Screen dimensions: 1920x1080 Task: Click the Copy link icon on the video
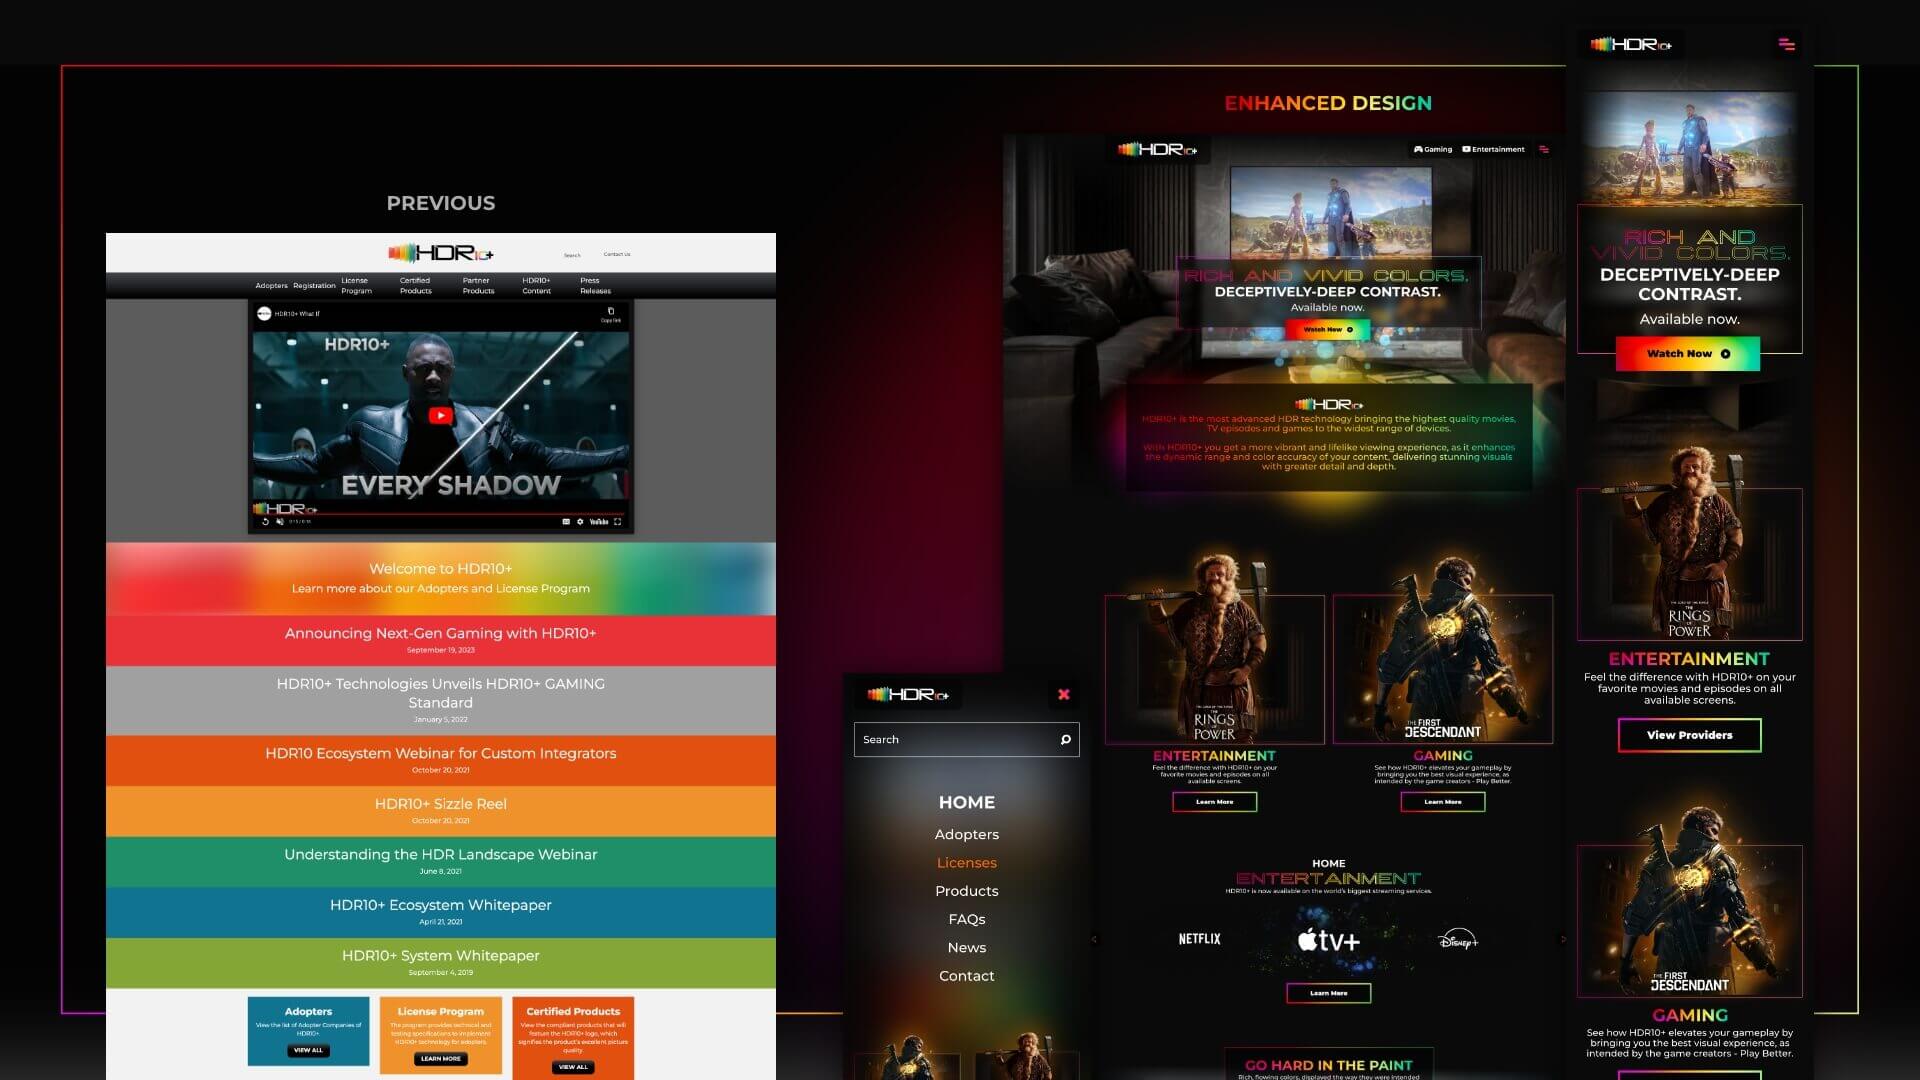(x=611, y=313)
